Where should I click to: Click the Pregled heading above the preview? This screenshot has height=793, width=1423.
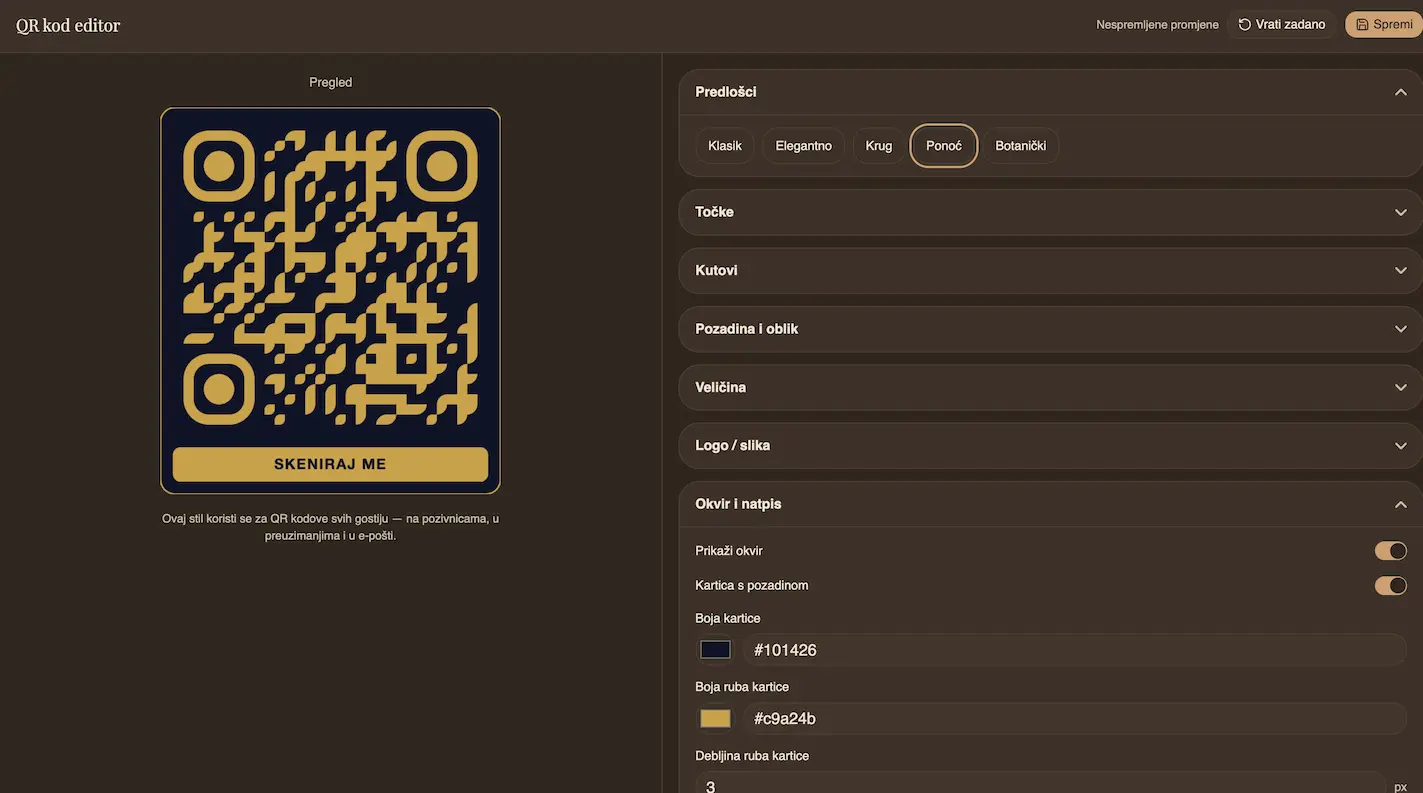(x=331, y=82)
